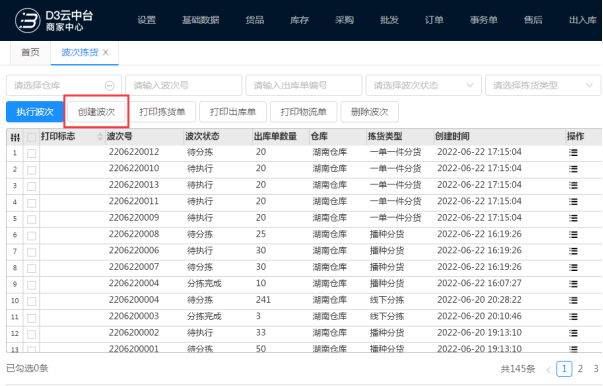The height and width of the screenshot is (386, 603).
Task: Open the 库存 menu
Action: [300, 20]
